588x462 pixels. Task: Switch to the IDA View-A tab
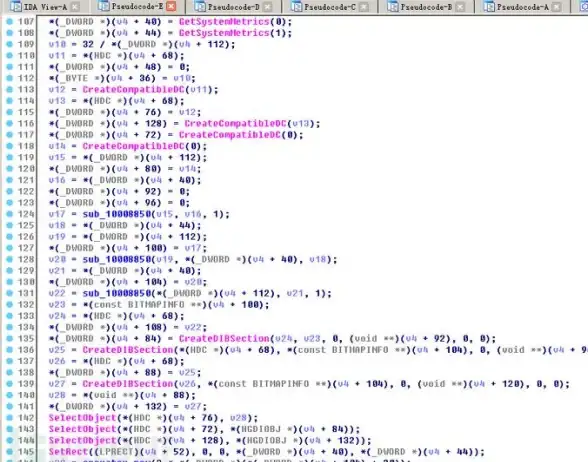pos(45,7)
